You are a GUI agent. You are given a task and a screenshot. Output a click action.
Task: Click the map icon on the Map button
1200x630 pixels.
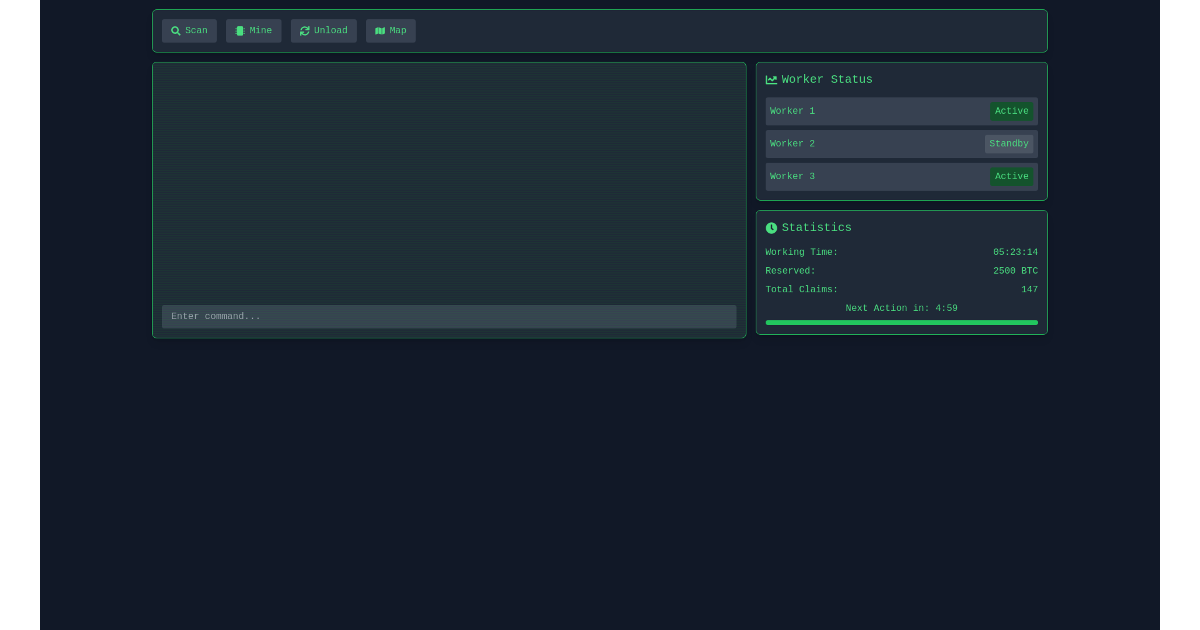pyautogui.click(x=380, y=31)
